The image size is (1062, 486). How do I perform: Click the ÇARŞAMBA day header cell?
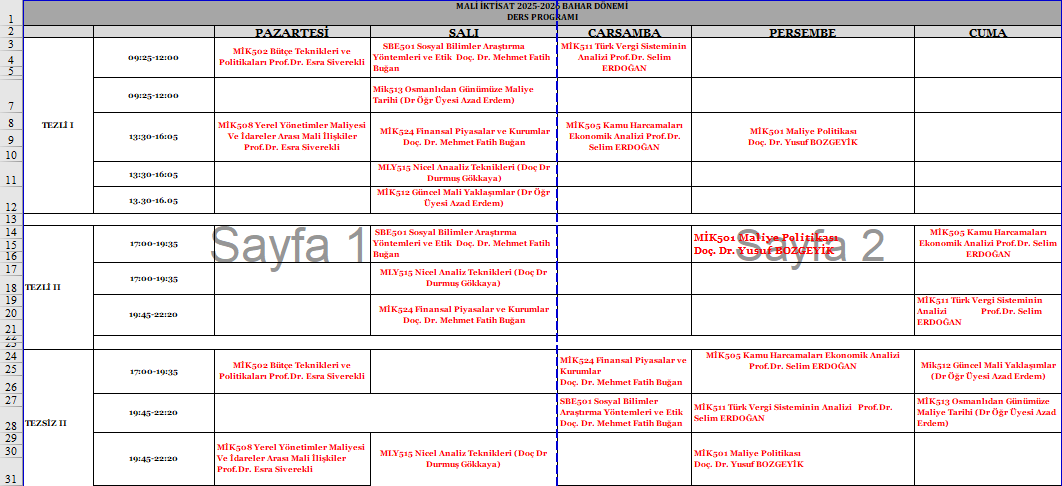623,32
